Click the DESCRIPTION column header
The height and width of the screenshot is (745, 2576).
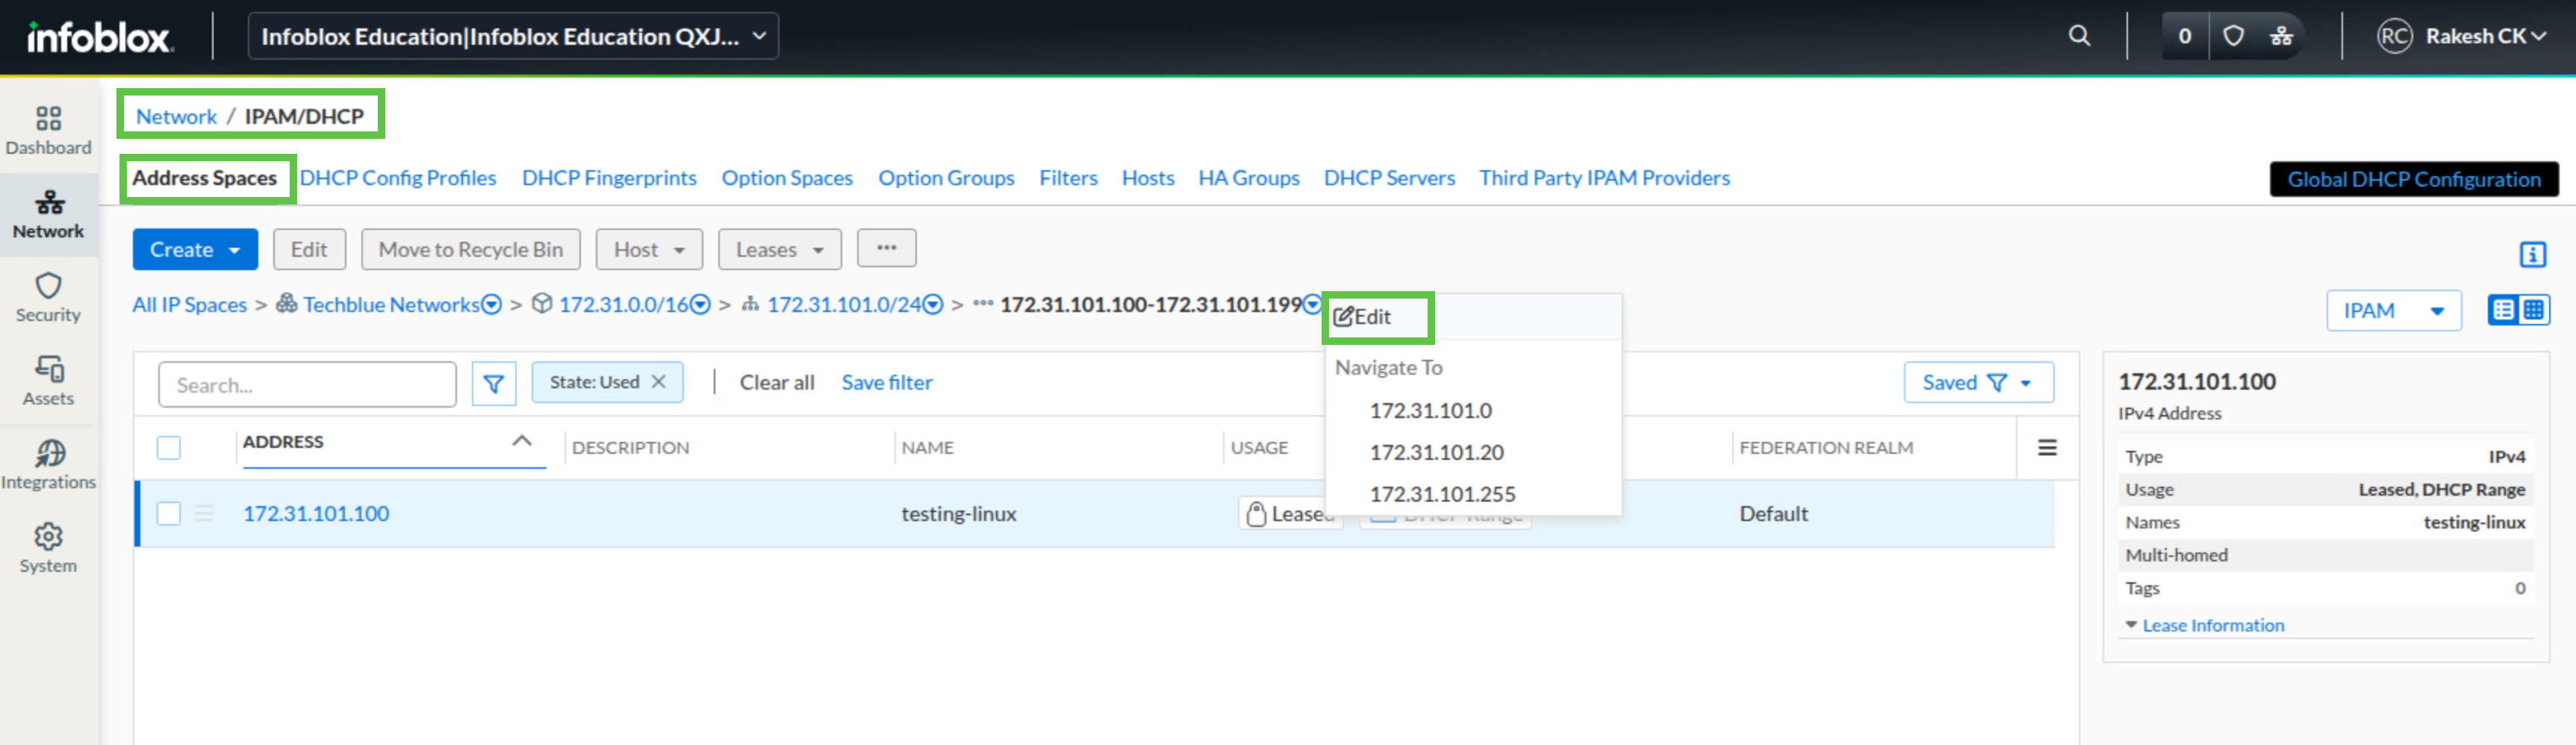coord(630,447)
